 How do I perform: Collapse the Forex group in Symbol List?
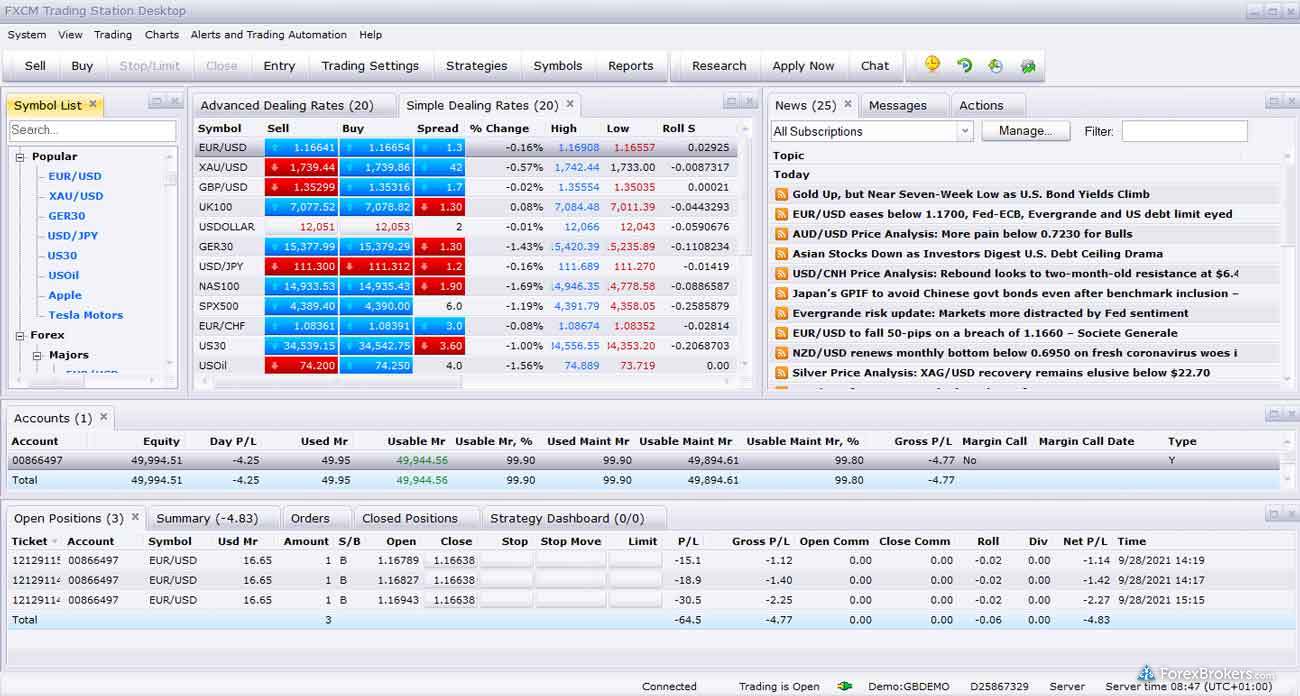point(19,336)
